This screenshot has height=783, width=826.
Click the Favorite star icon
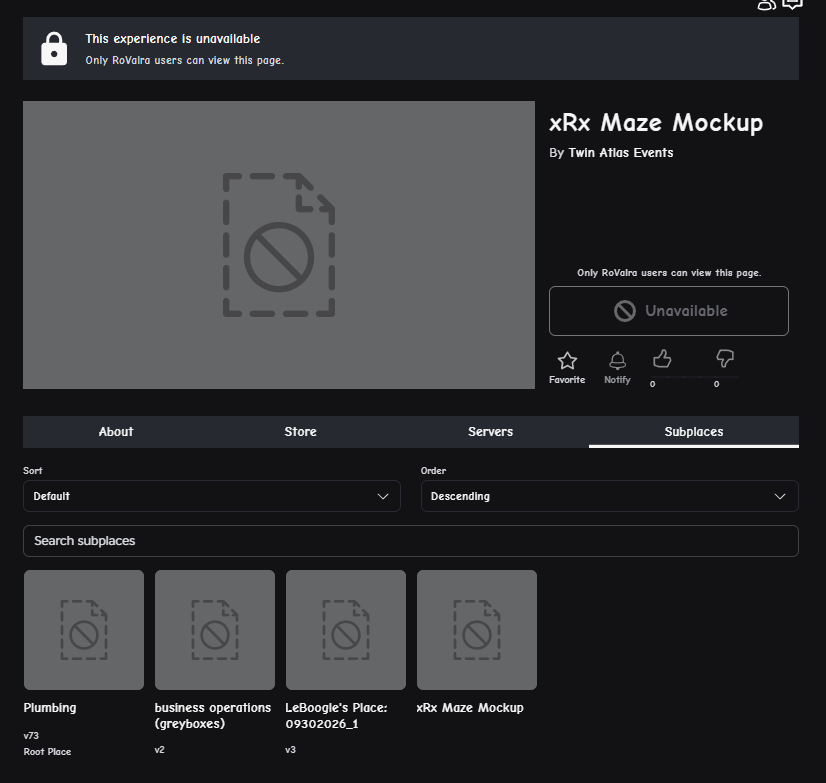[x=567, y=361]
